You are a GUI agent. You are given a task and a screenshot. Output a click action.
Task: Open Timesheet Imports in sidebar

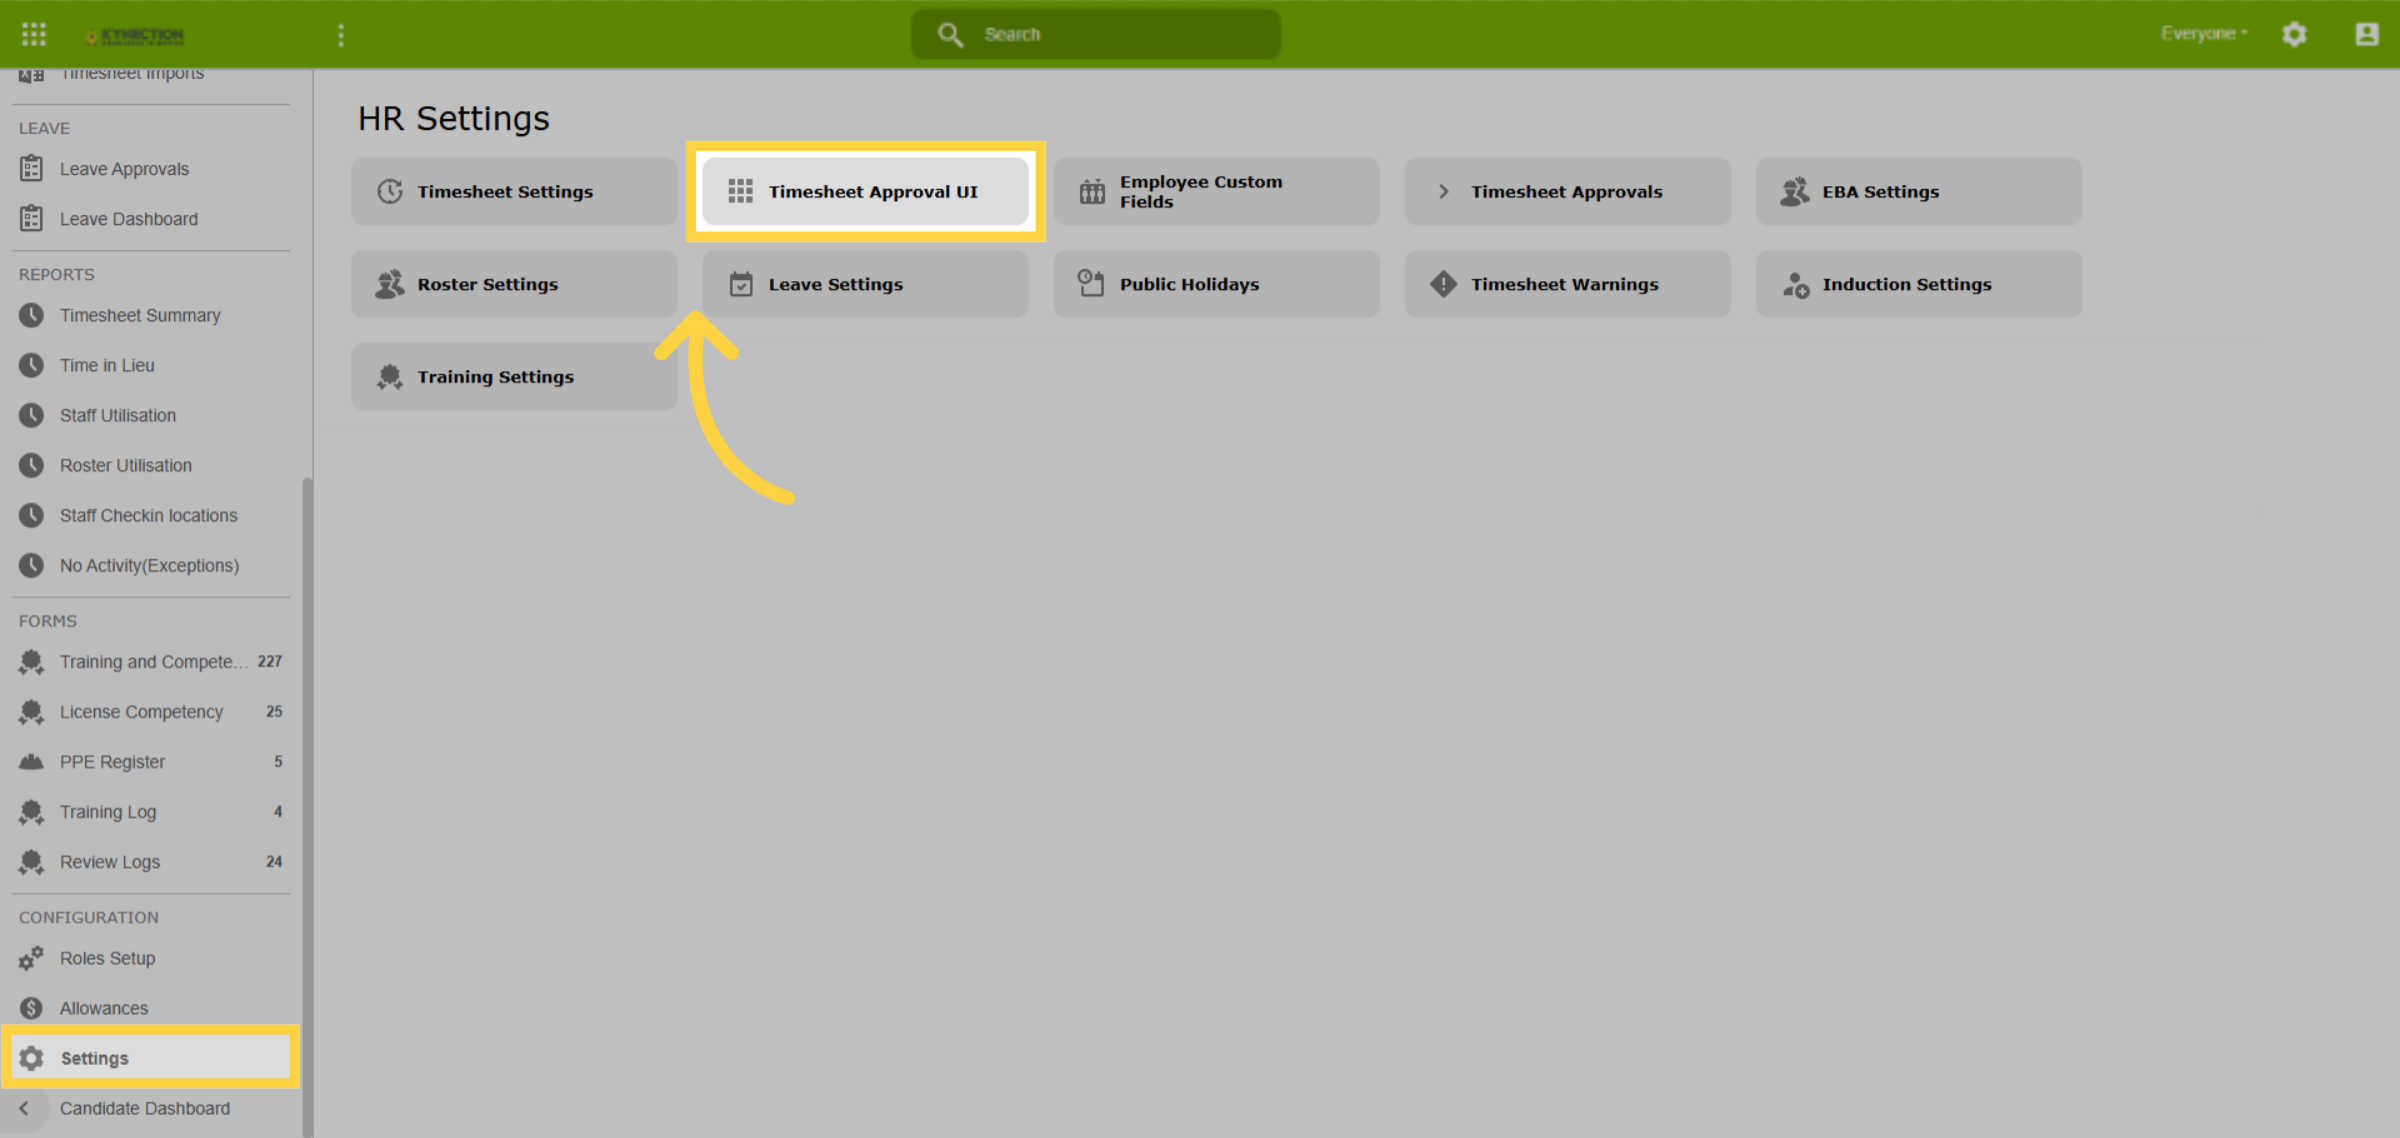(132, 74)
